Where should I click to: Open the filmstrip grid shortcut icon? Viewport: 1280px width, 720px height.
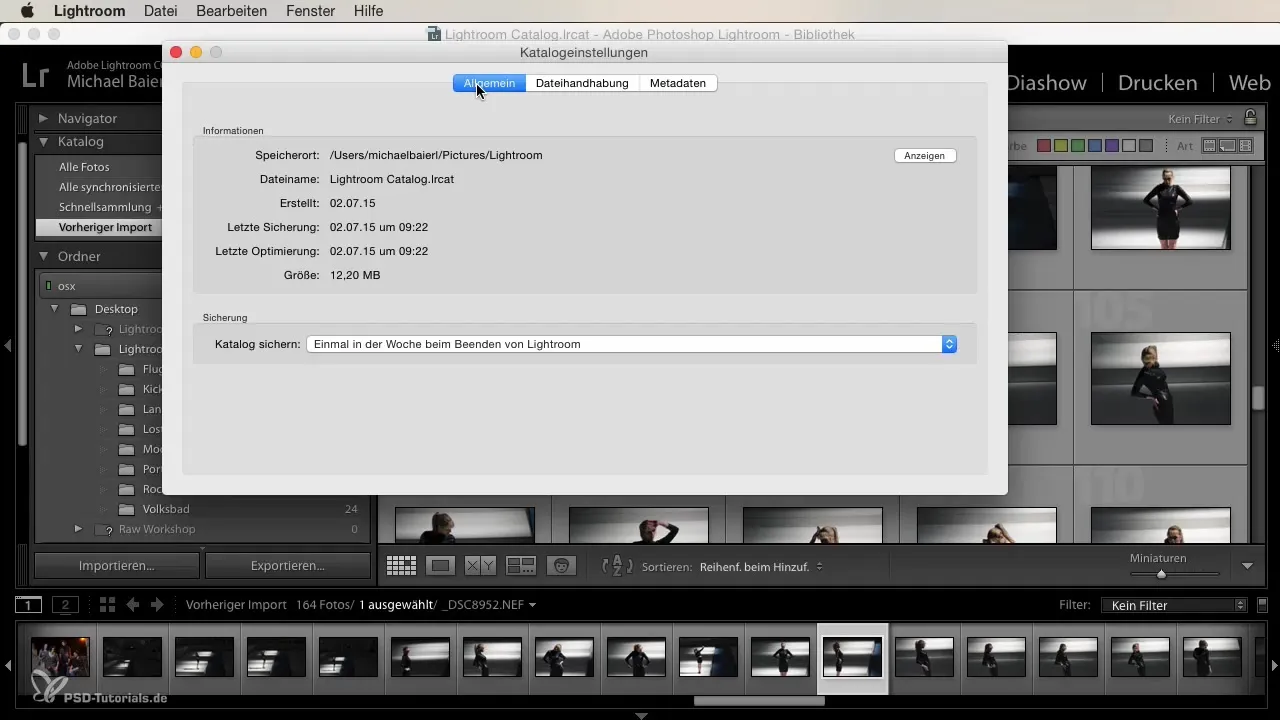[108, 605]
